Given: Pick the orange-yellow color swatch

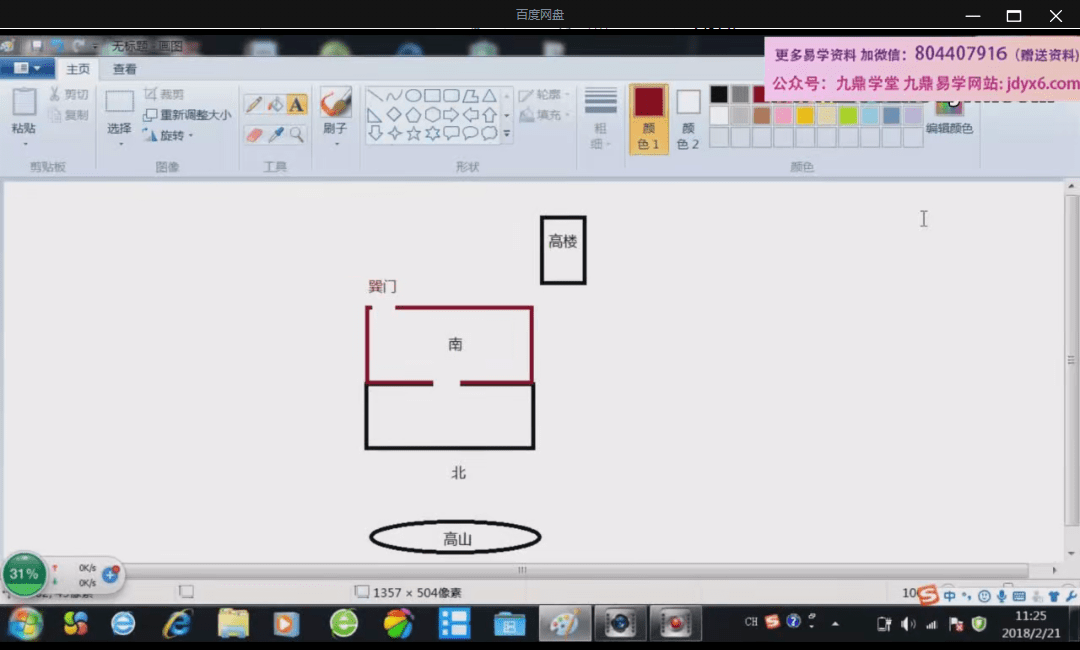Looking at the screenshot, I should coord(804,115).
